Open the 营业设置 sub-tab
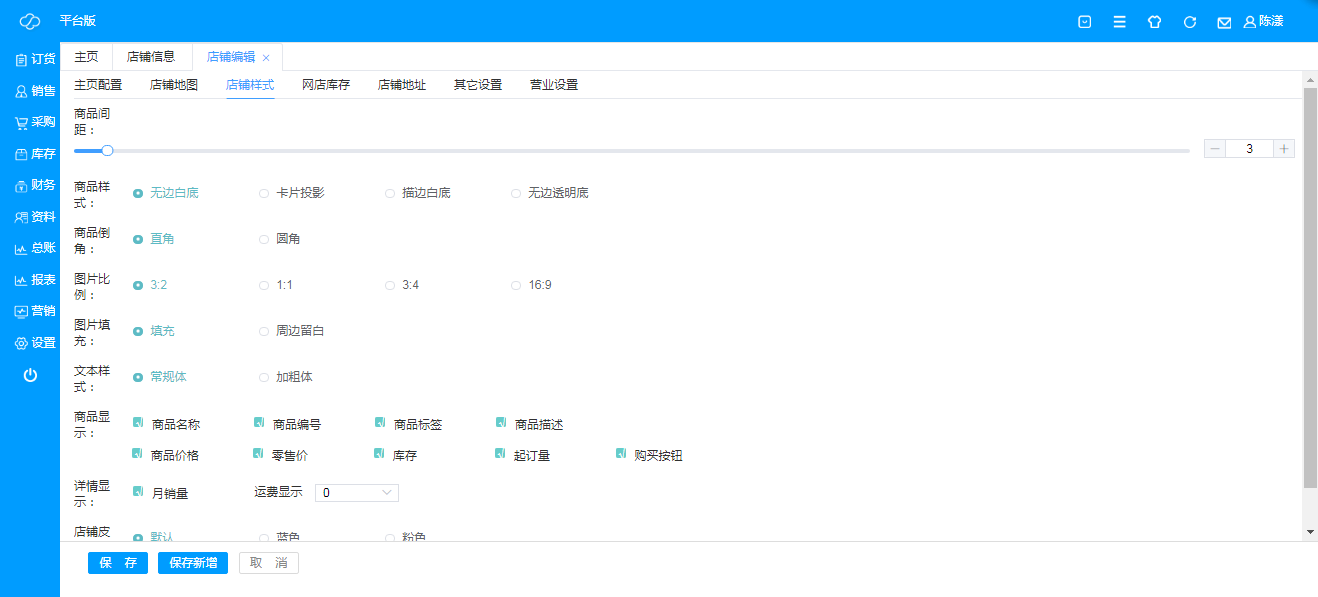 click(x=554, y=85)
